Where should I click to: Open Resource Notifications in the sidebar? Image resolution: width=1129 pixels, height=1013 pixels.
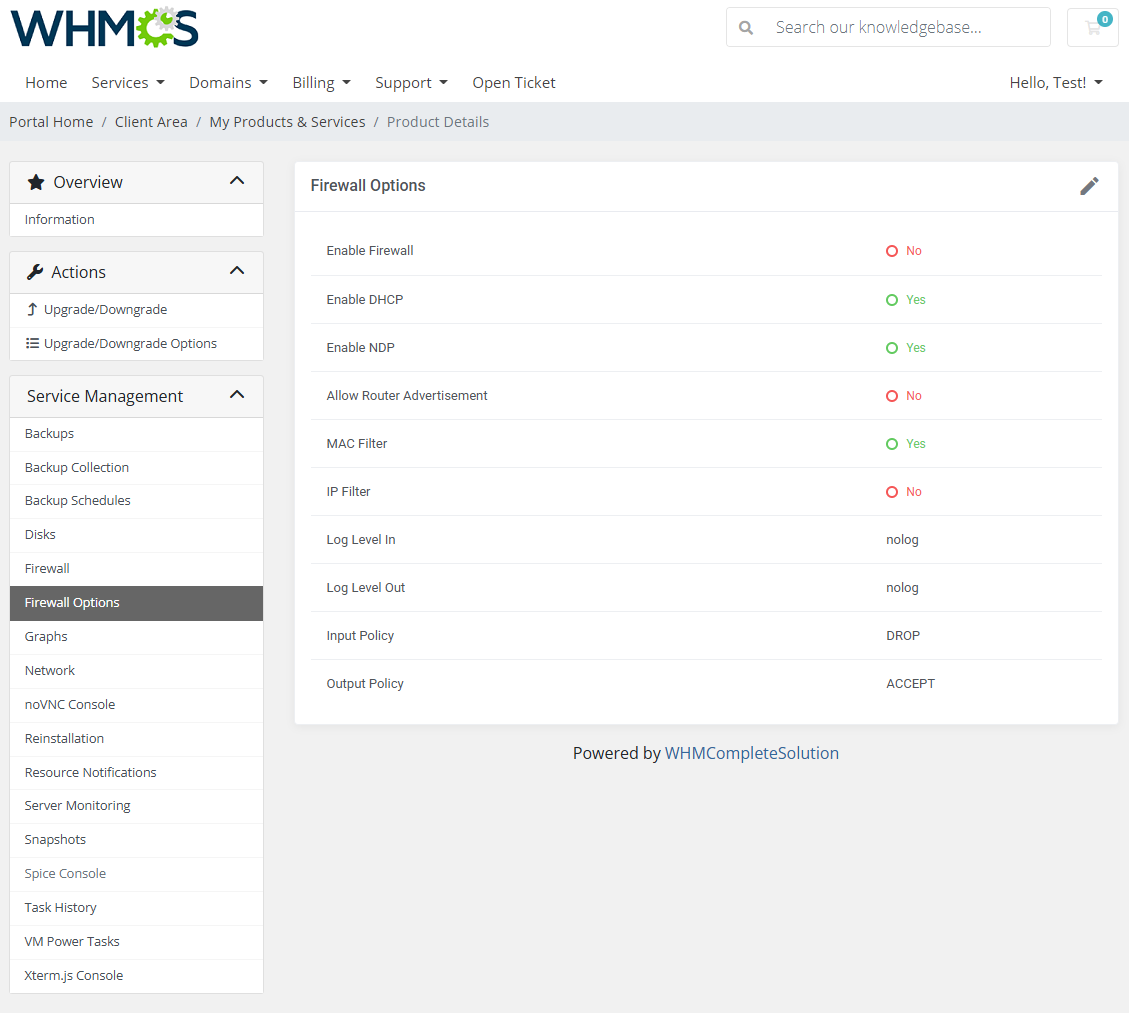point(136,772)
